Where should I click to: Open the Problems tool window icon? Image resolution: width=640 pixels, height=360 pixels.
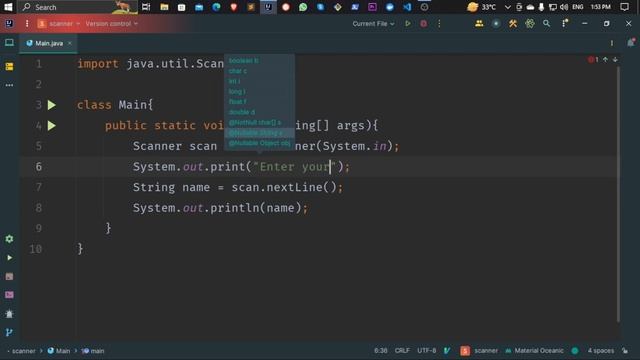pyautogui.click(x=9, y=314)
